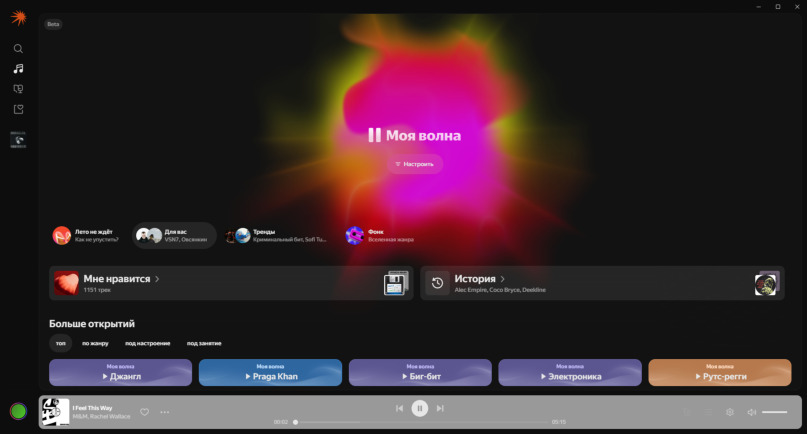Open the Collection sidebar icon with heart
The height and width of the screenshot is (434, 807).
click(x=18, y=109)
